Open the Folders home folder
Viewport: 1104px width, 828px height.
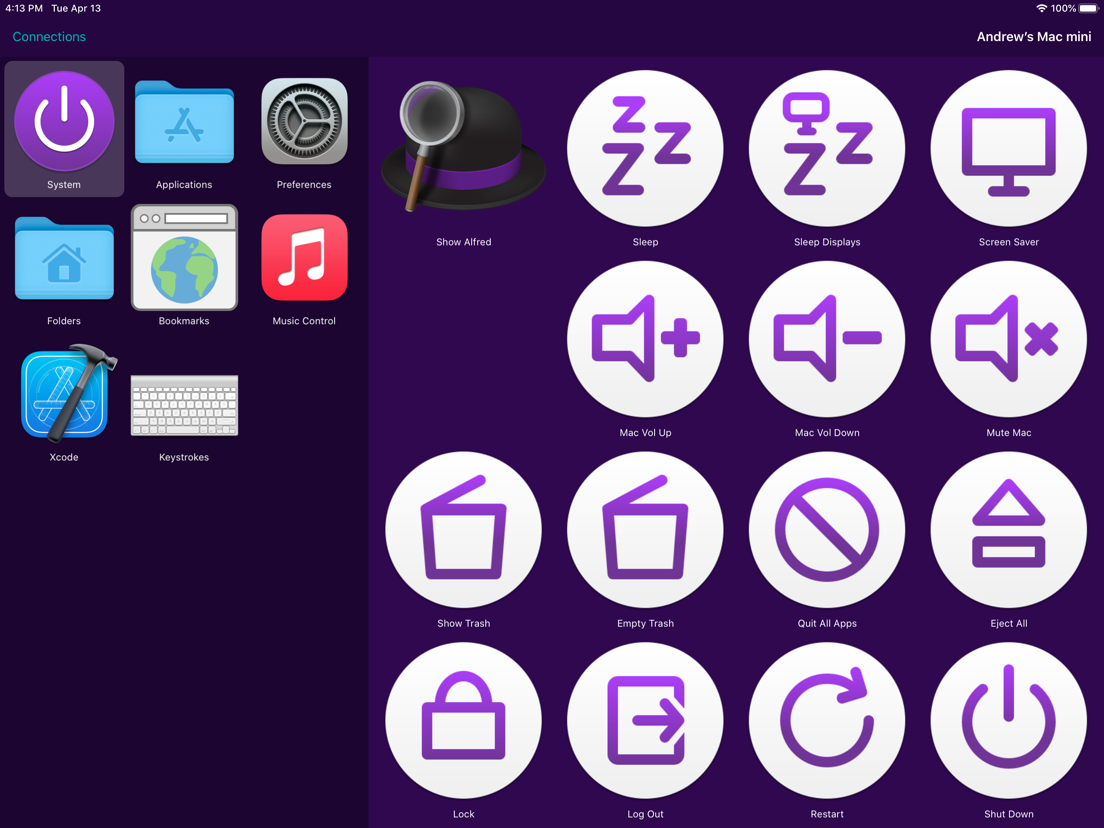point(64,258)
